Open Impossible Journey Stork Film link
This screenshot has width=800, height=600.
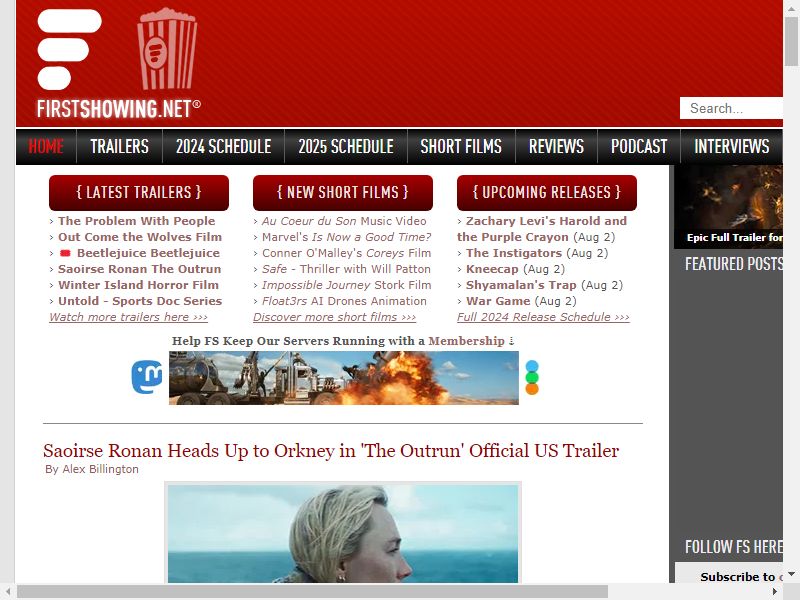[x=346, y=285]
